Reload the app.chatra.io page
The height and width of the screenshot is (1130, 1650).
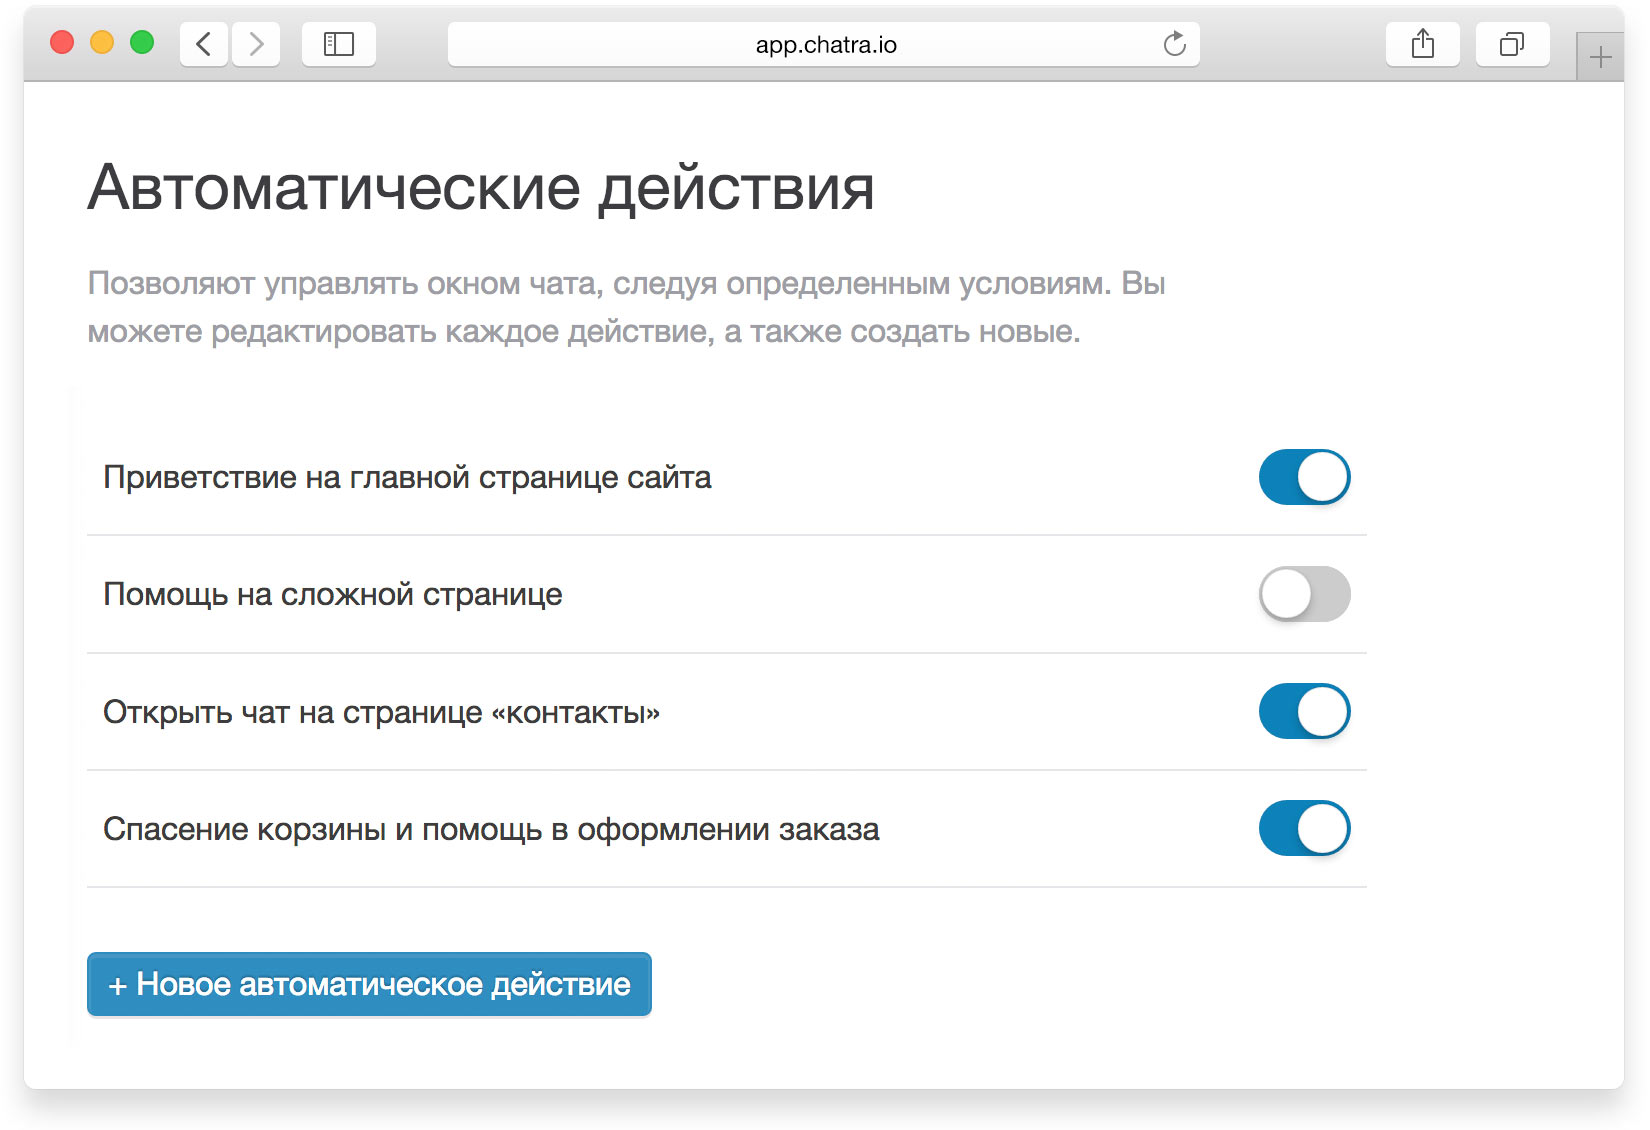1174,44
